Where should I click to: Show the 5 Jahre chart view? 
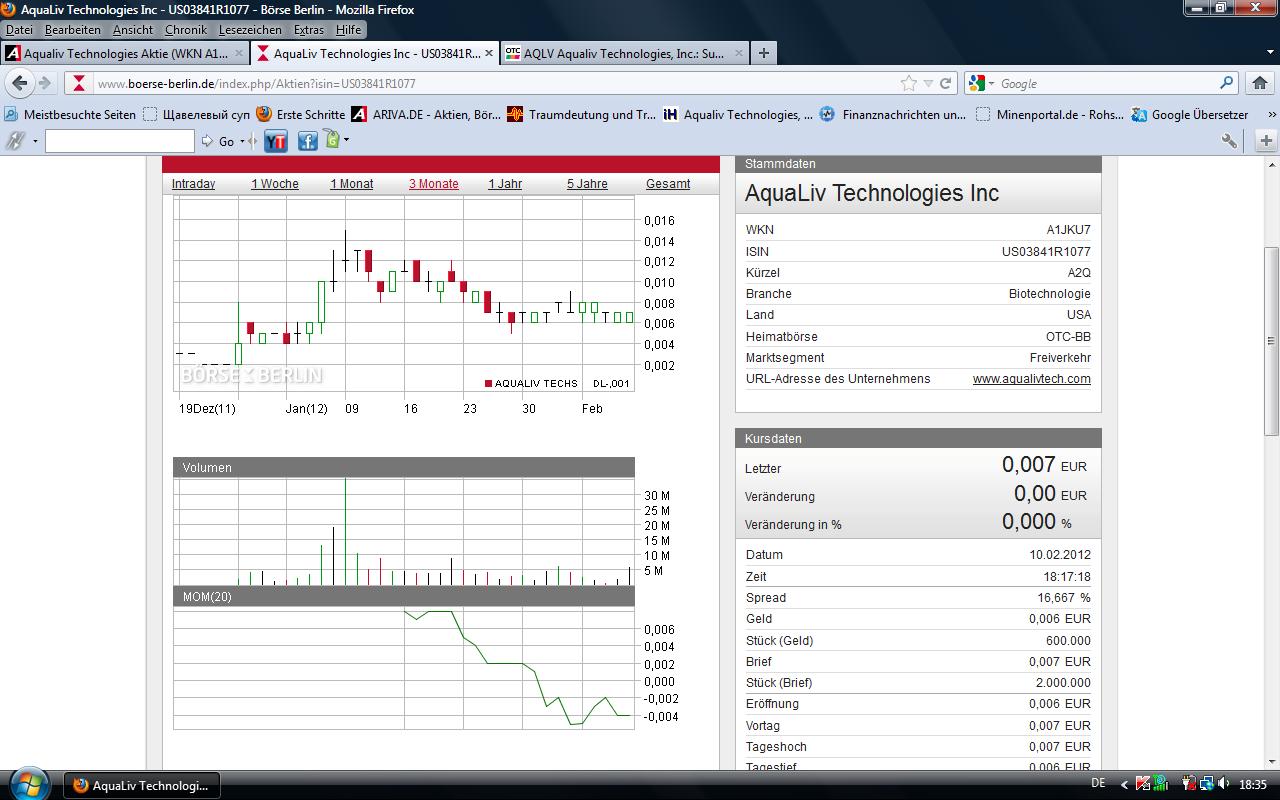(586, 183)
